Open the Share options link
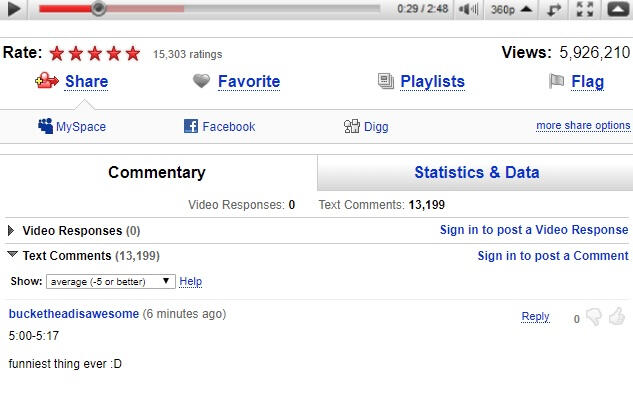The image size is (633, 393). point(86,82)
